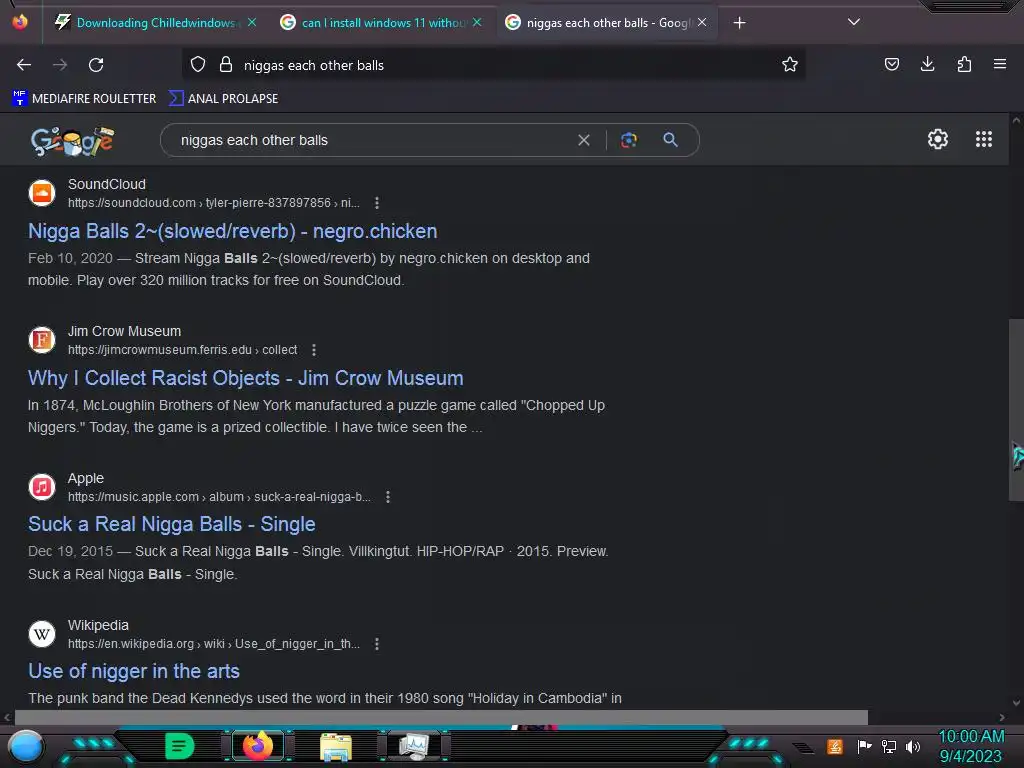Image resolution: width=1024 pixels, height=768 pixels.
Task: Click the scroll-down arrow of the page
Action: click(1016, 703)
